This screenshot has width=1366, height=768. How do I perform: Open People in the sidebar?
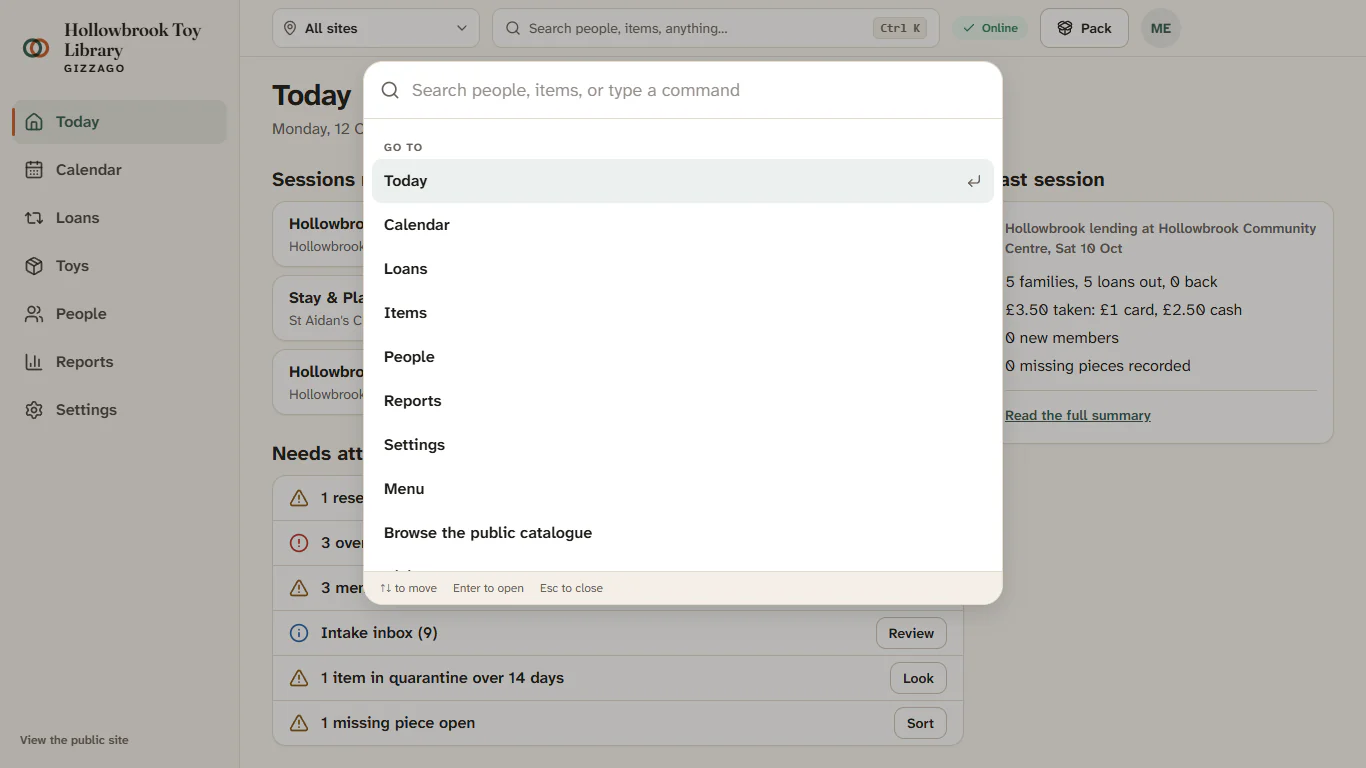(x=119, y=314)
